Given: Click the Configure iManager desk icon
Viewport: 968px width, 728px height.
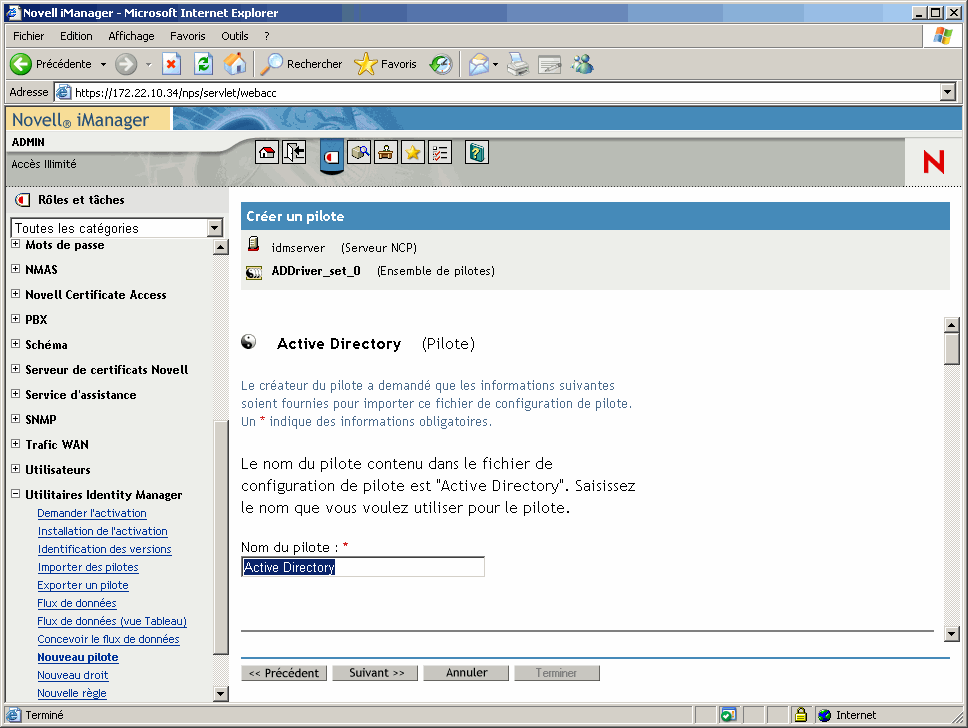Looking at the screenshot, I should 385,152.
